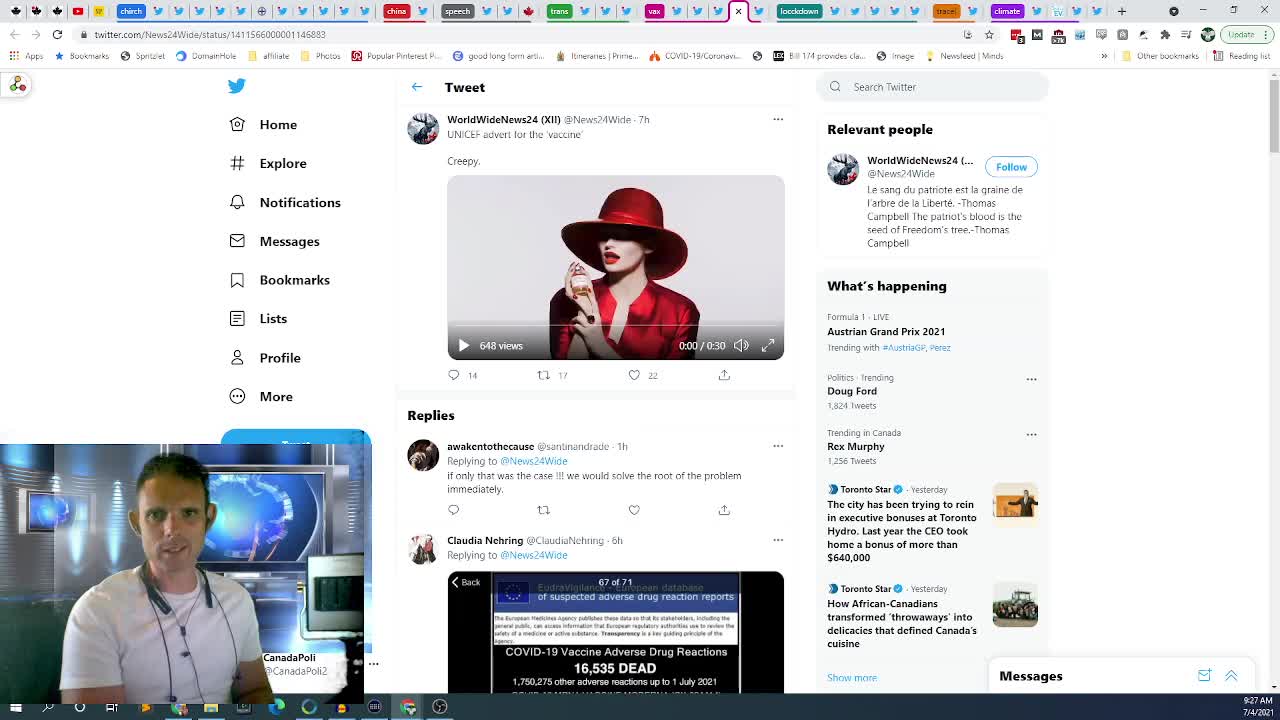
Task: Open more options on awakentothecause reply
Action: 778,446
